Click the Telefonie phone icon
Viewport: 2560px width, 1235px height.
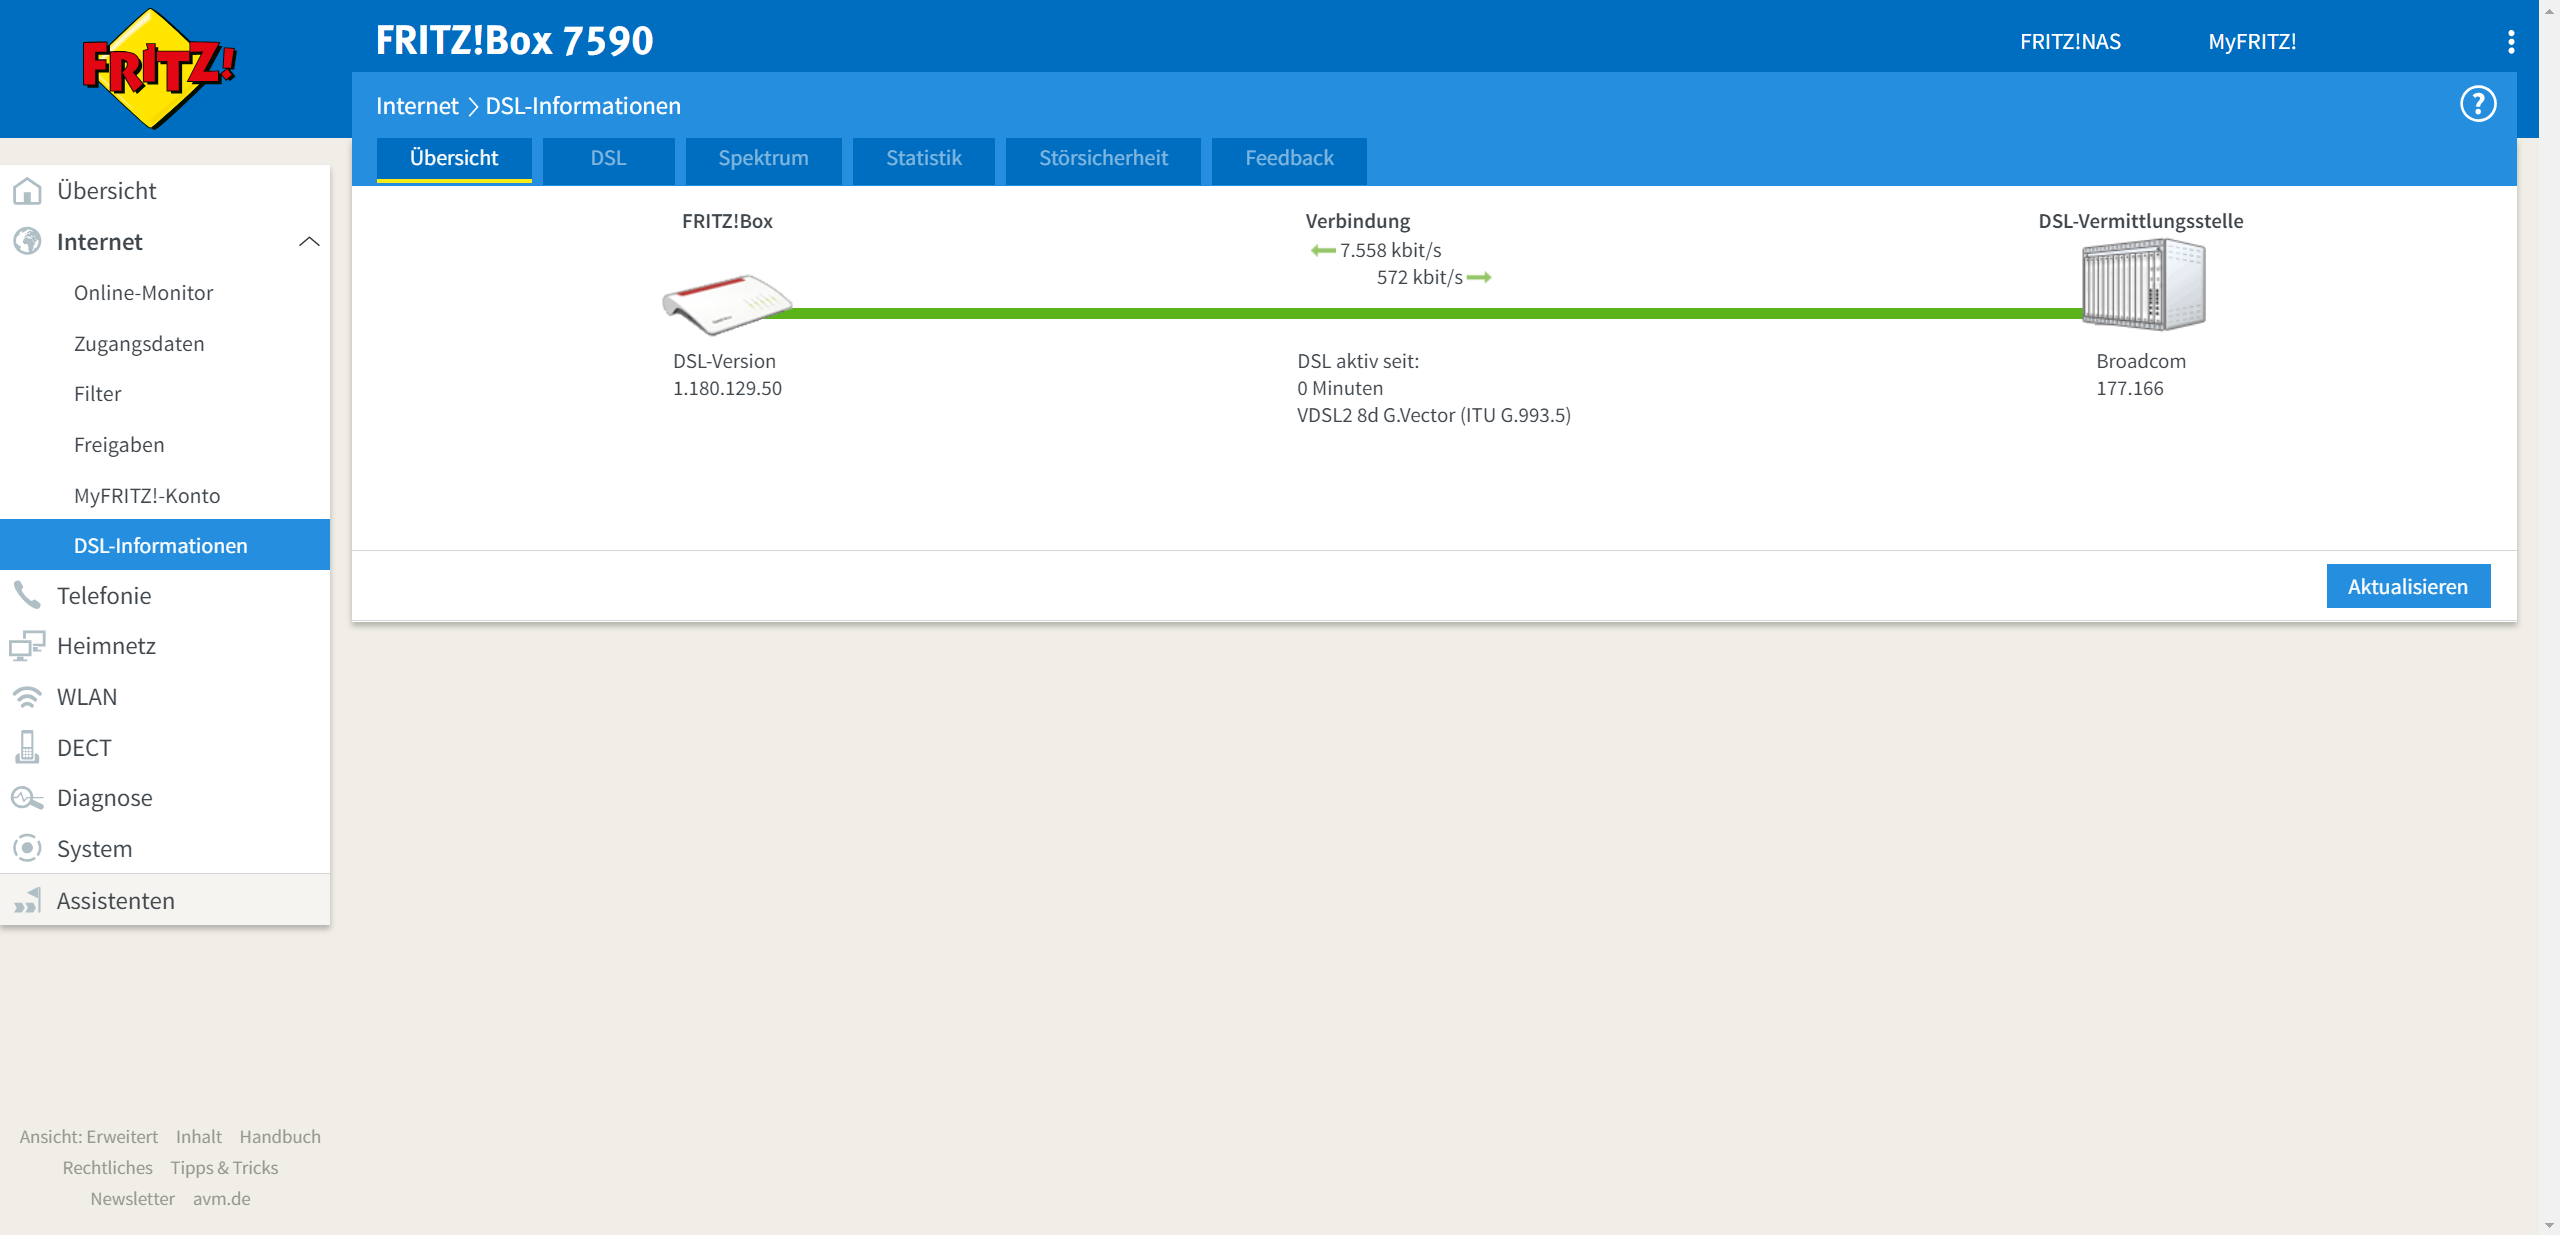coord(28,596)
